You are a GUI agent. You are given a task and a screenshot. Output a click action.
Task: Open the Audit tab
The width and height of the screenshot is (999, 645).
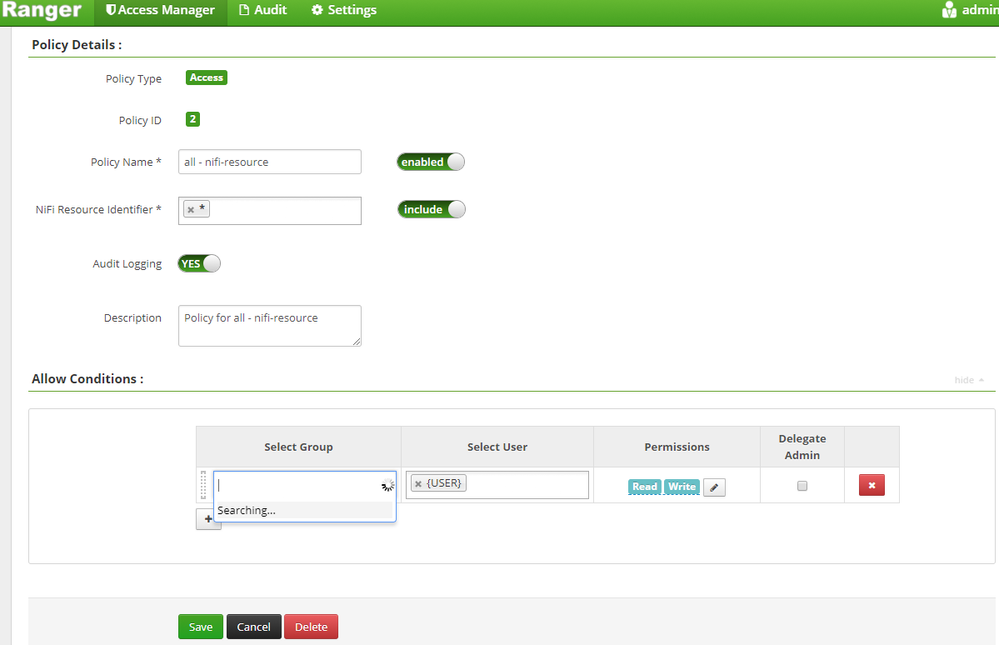tap(262, 10)
